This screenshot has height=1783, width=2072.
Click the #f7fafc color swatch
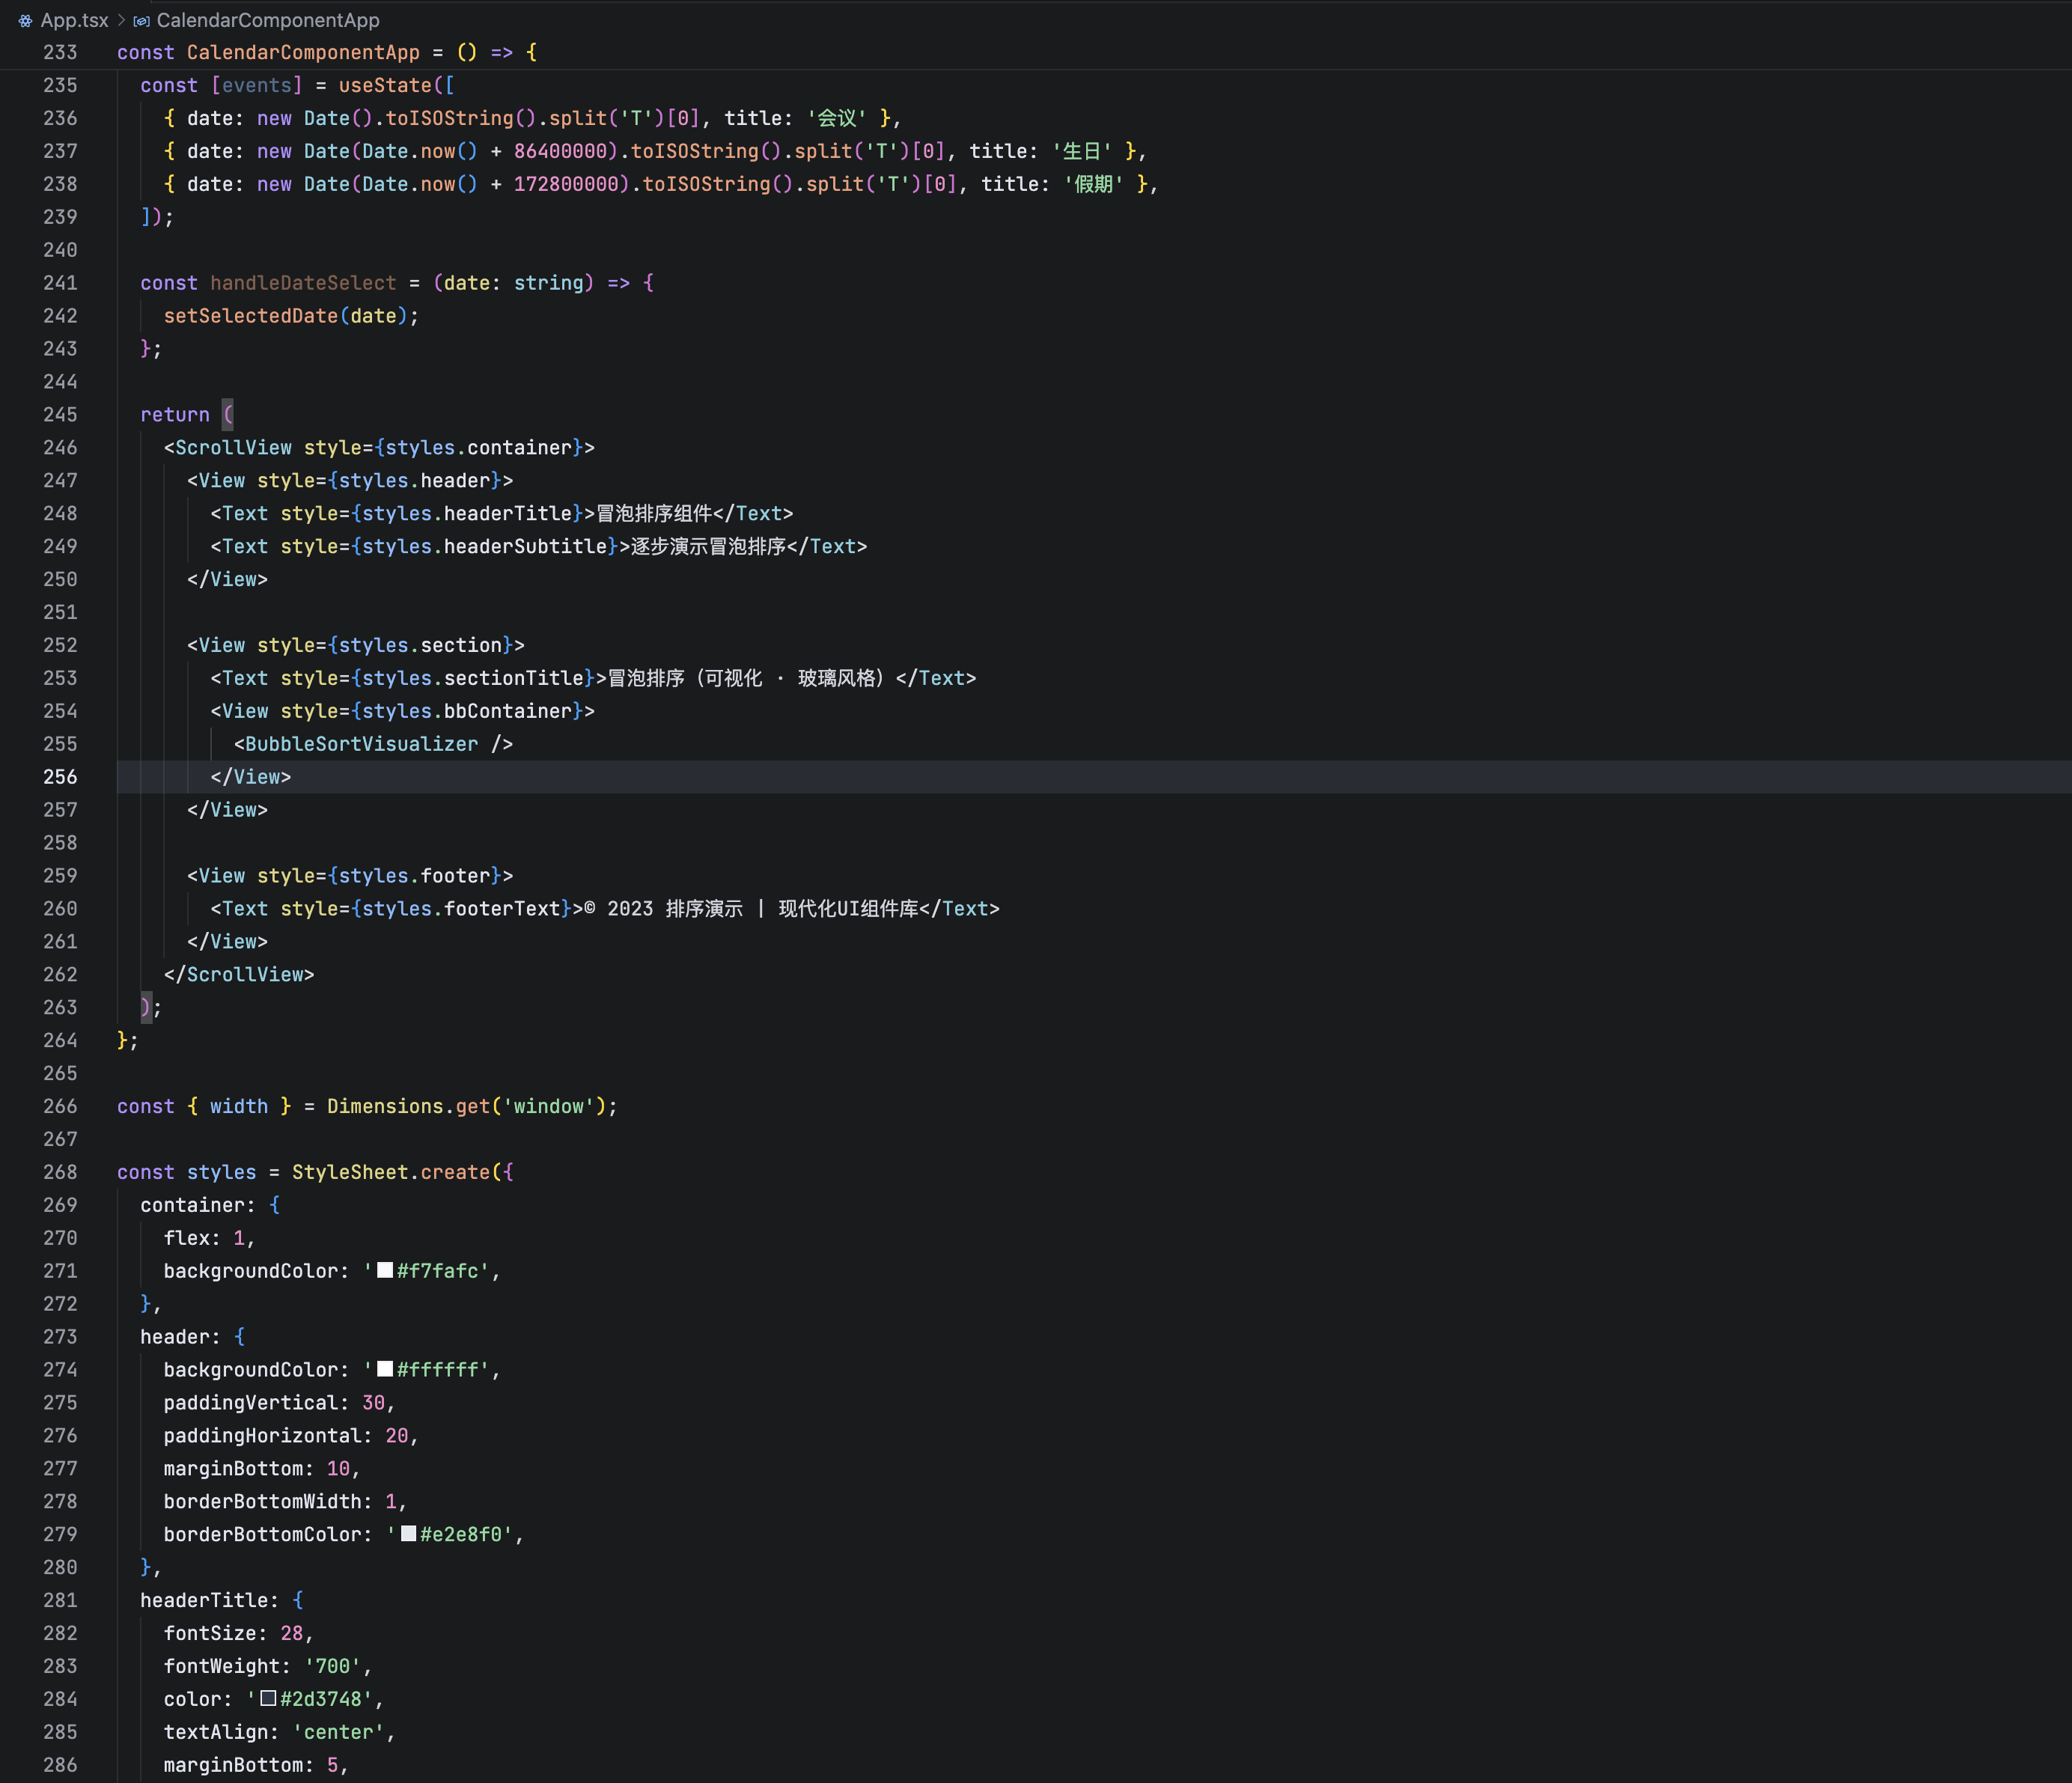385,1270
